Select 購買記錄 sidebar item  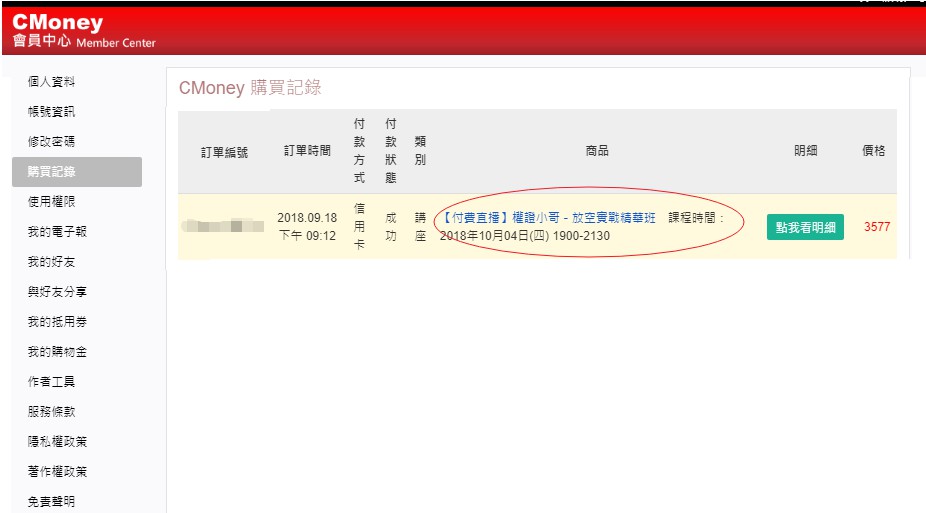(77, 172)
